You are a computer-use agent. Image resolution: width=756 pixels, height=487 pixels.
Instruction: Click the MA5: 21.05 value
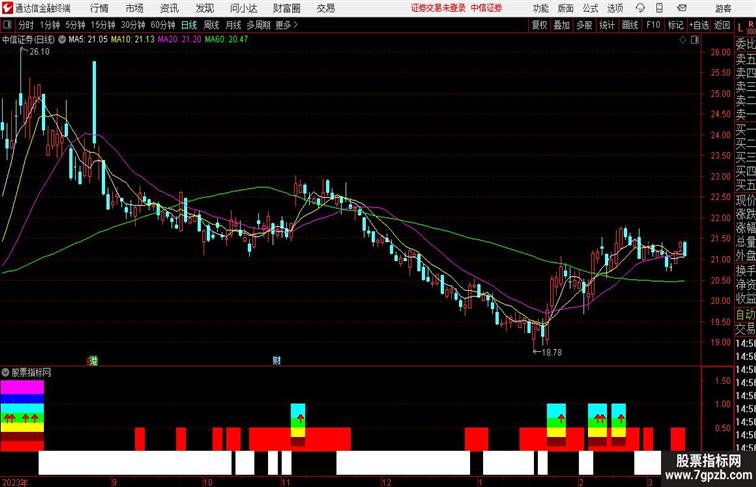click(88, 40)
